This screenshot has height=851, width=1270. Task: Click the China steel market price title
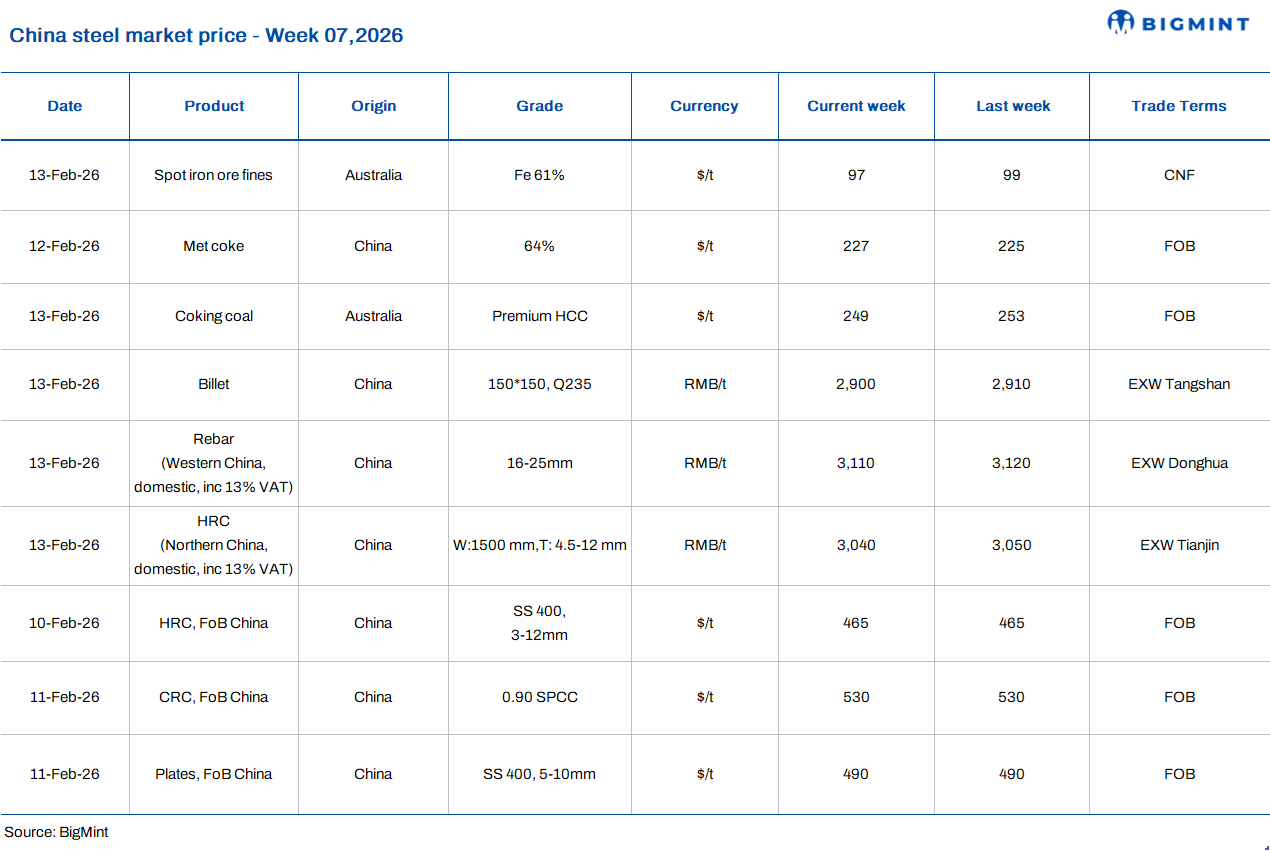pyautogui.click(x=206, y=36)
